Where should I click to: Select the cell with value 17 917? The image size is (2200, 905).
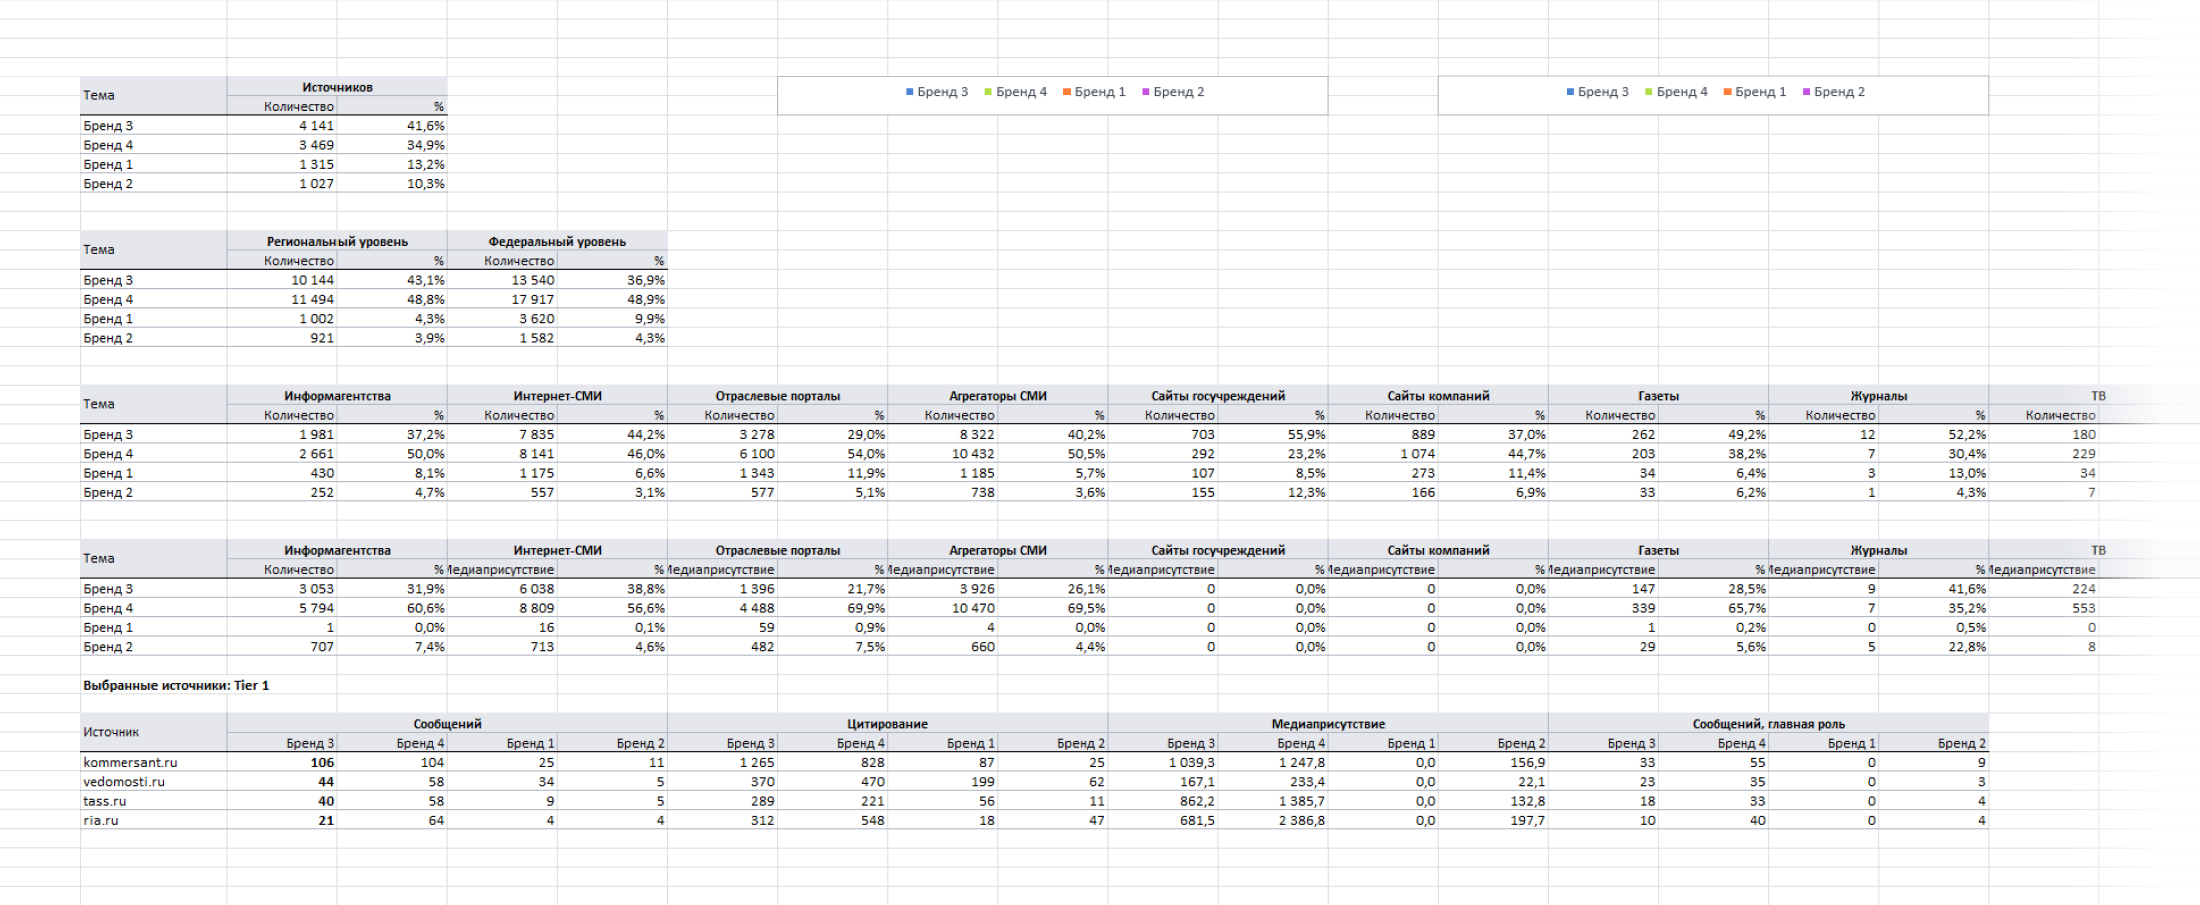point(532,300)
